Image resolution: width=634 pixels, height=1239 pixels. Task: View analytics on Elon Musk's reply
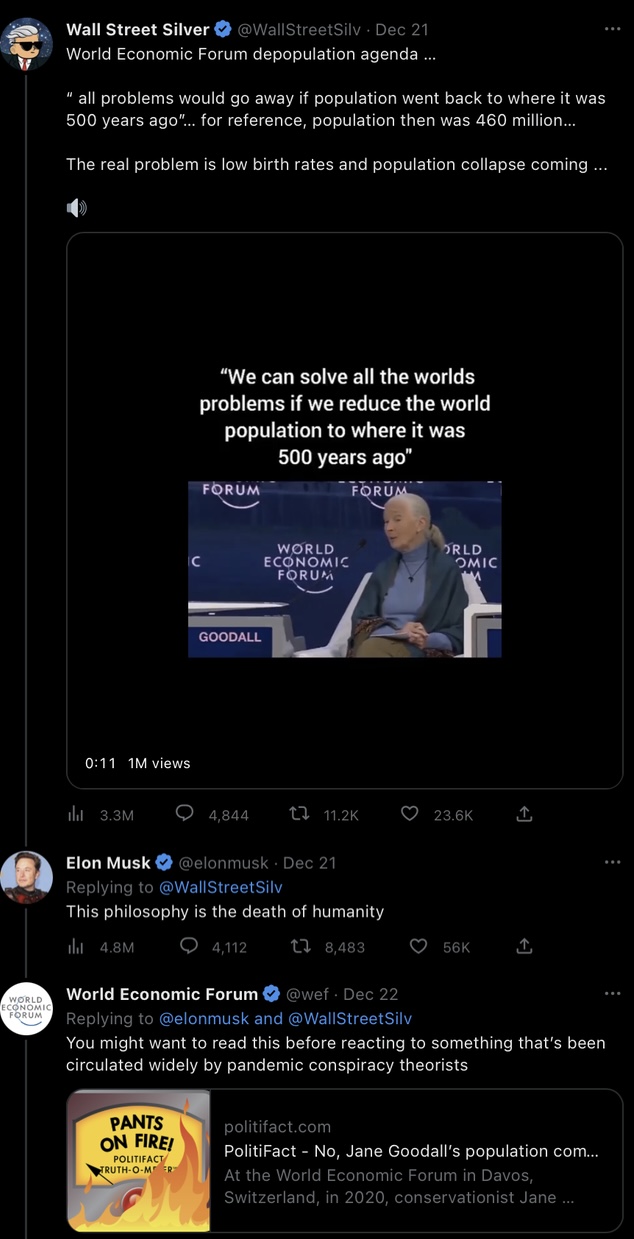[x=75, y=946]
